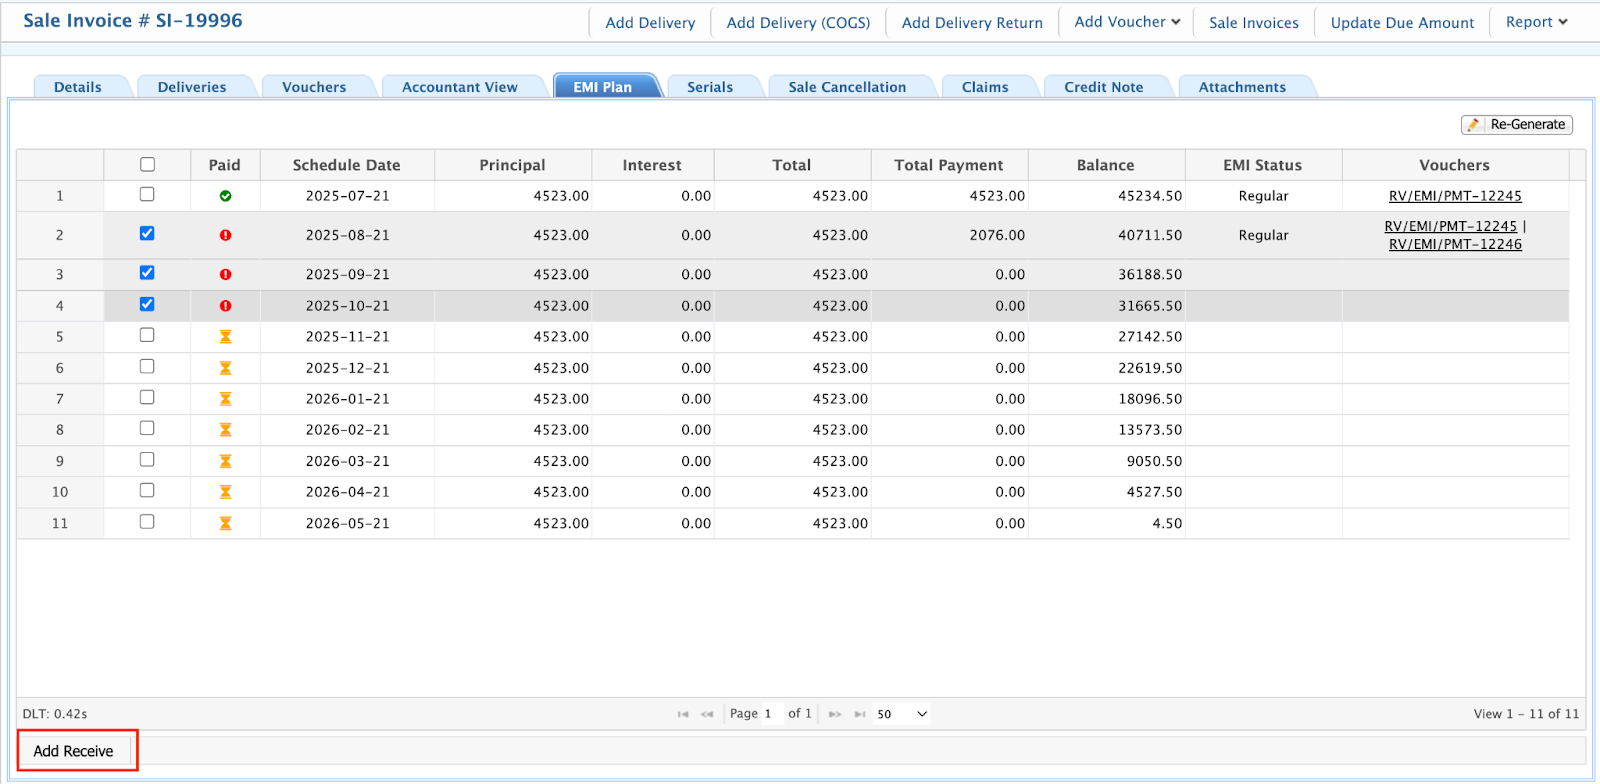Open voucher RV/EMI/PMT-12245 in row 2
Screen dimensions: 1600x784
pos(1450,226)
